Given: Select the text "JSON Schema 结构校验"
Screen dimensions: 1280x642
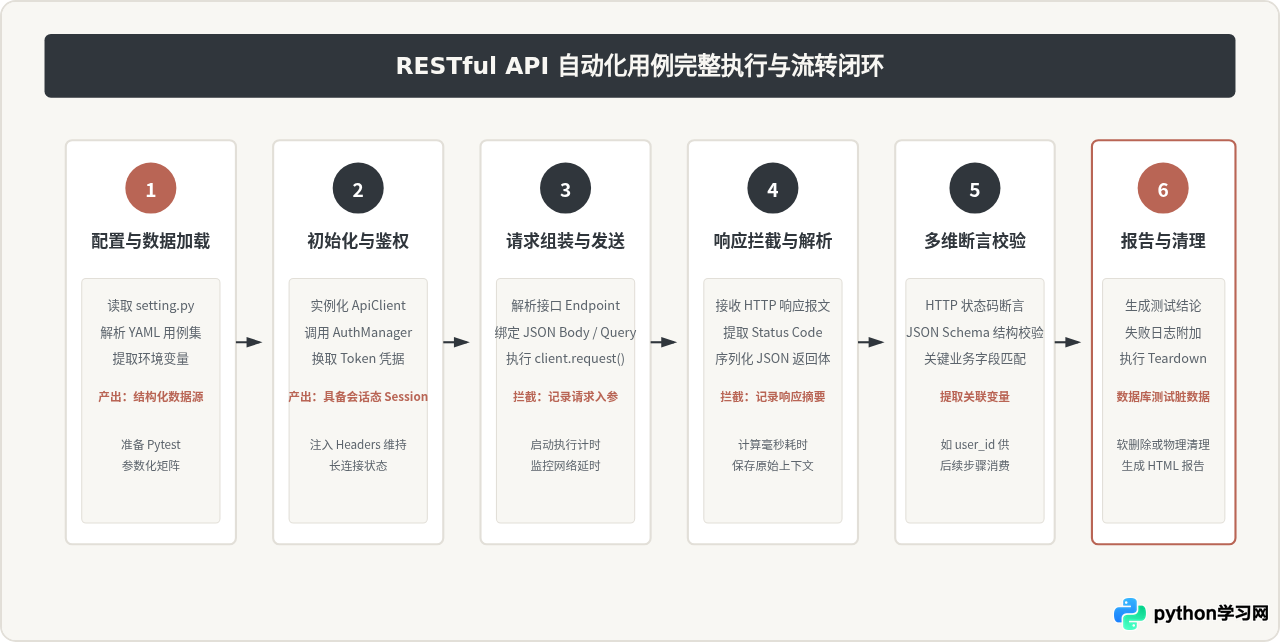Looking at the screenshot, I should click(975, 332).
